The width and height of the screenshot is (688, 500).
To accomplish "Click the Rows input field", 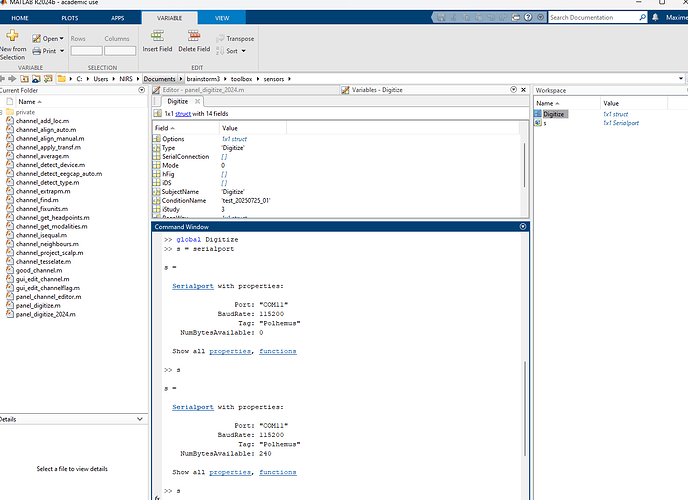I will click(x=86, y=51).
